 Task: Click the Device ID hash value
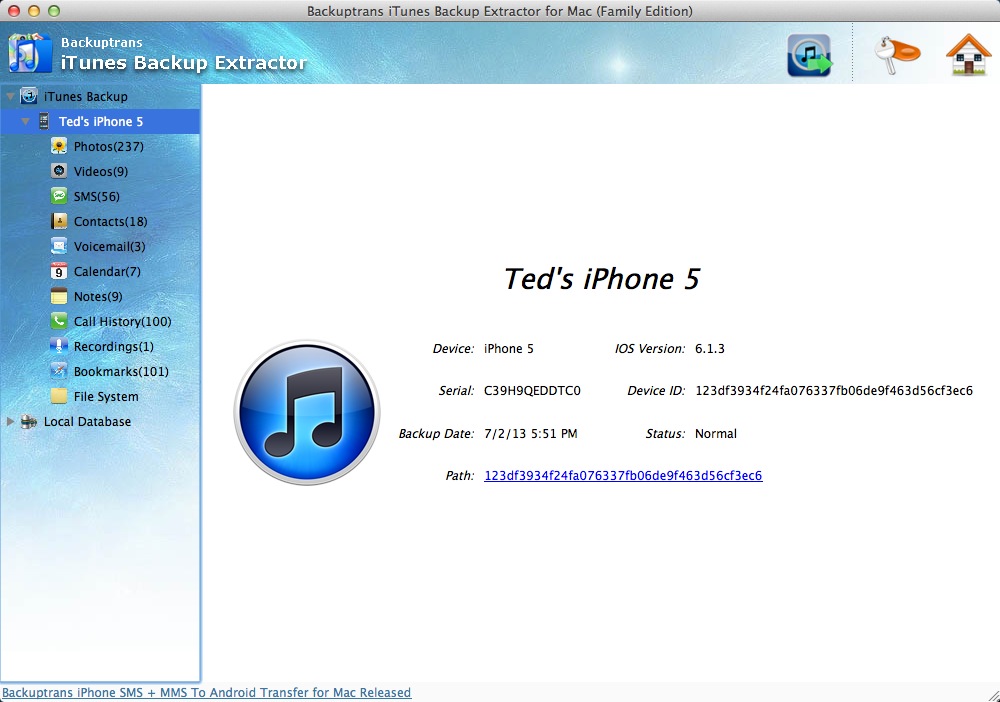[834, 391]
